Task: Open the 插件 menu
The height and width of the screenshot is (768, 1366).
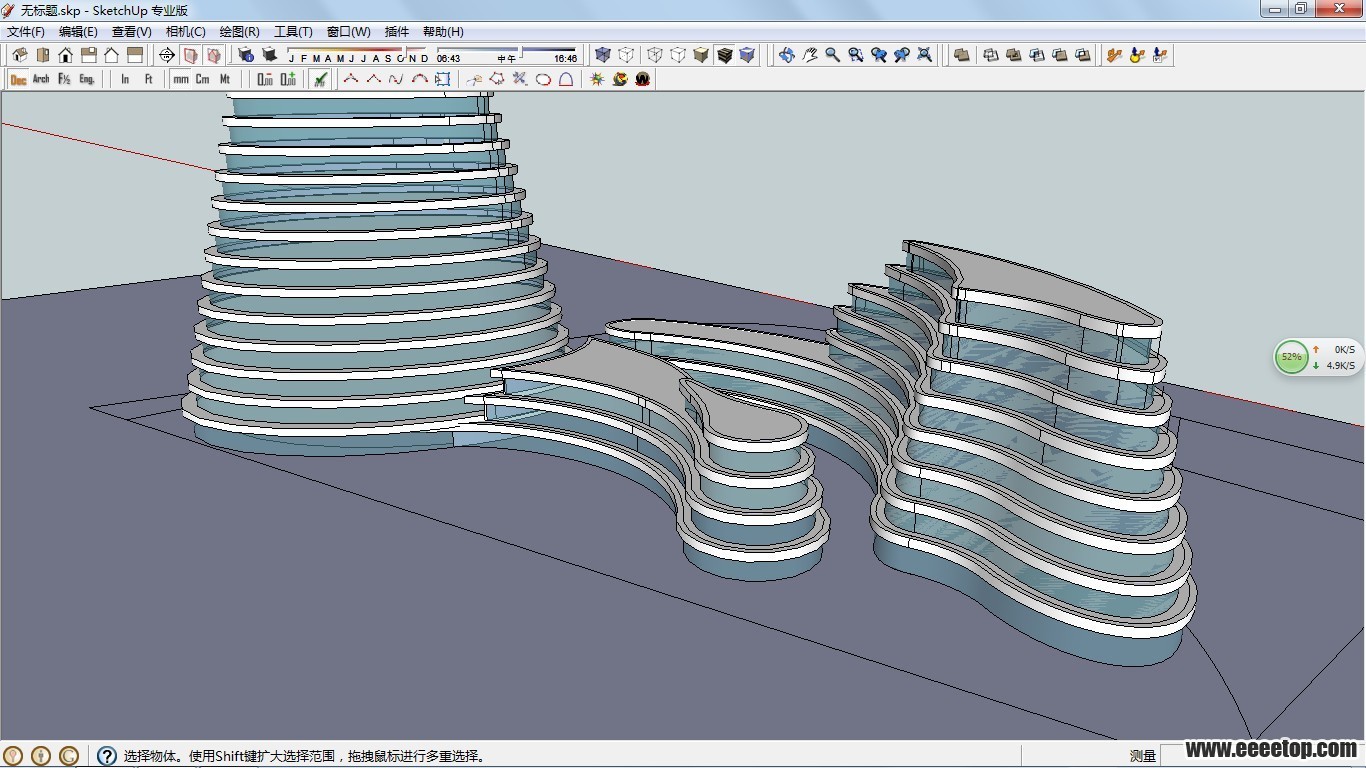Action: tap(397, 32)
